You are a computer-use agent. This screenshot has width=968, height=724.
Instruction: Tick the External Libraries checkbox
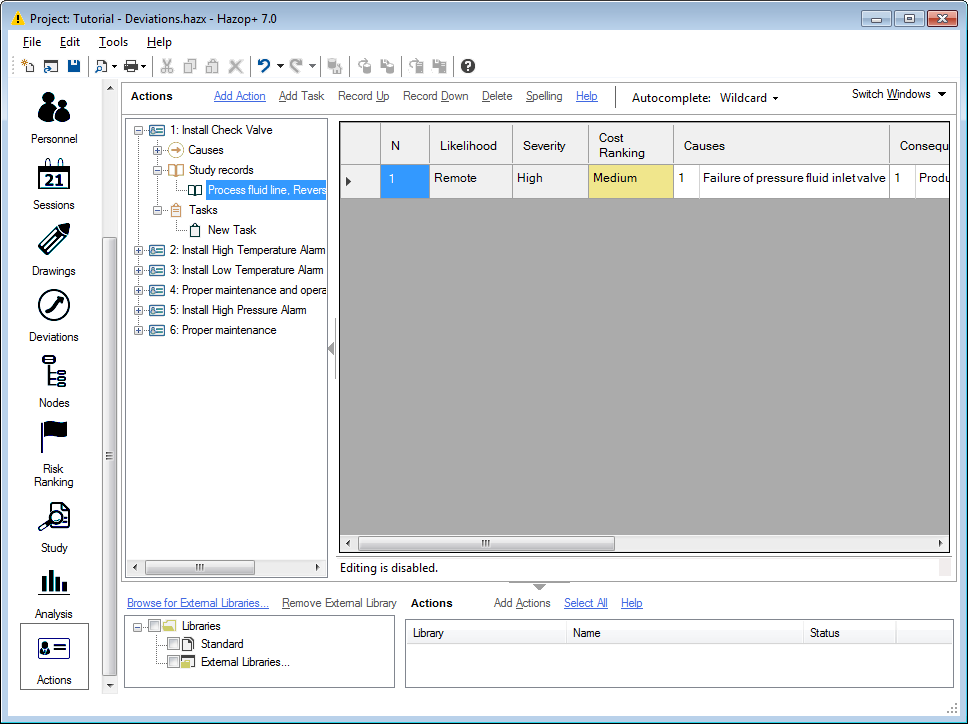(x=173, y=662)
